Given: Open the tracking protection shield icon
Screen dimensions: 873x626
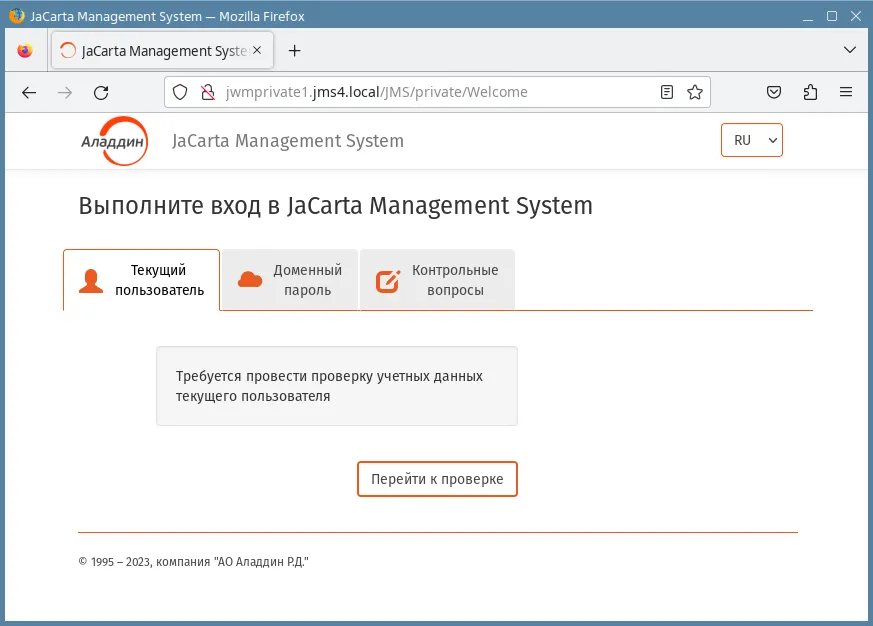Looking at the screenshot, I should click(180, 92).
